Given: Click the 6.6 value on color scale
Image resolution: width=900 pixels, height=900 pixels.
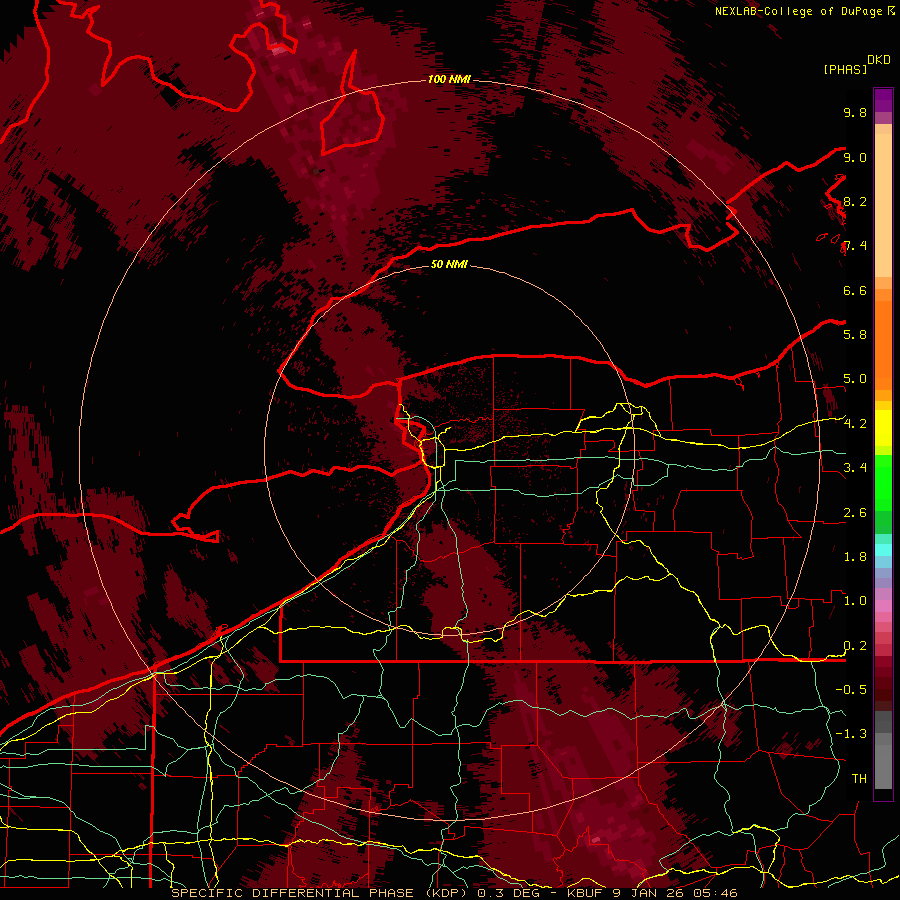Looking at the screenshot, I should 855,290.
